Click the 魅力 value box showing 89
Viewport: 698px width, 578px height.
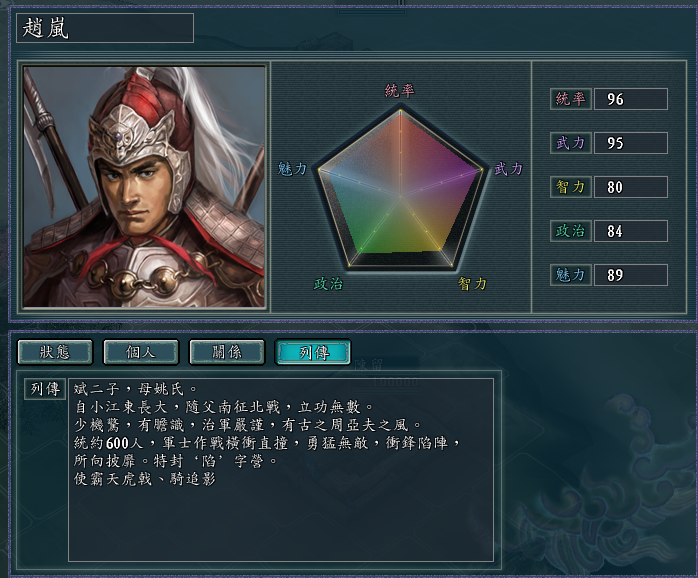pos(630,275)
